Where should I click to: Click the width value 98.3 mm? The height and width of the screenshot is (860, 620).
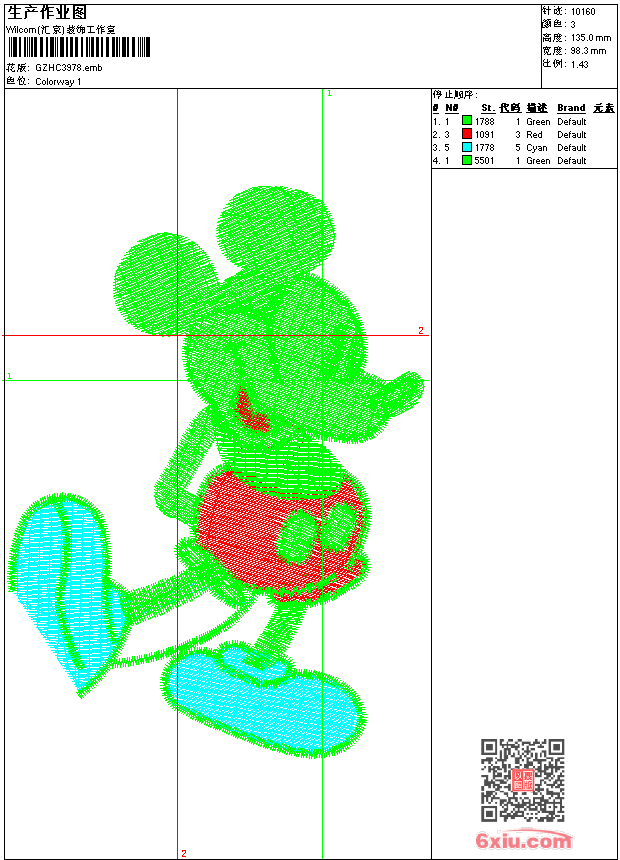[589, 51]
